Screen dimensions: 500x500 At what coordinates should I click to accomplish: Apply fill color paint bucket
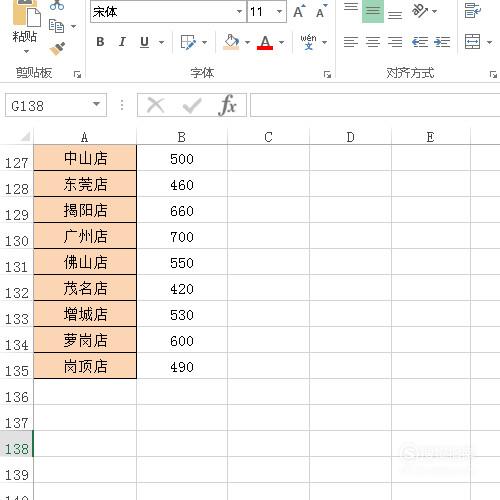(x=231, y=42)
